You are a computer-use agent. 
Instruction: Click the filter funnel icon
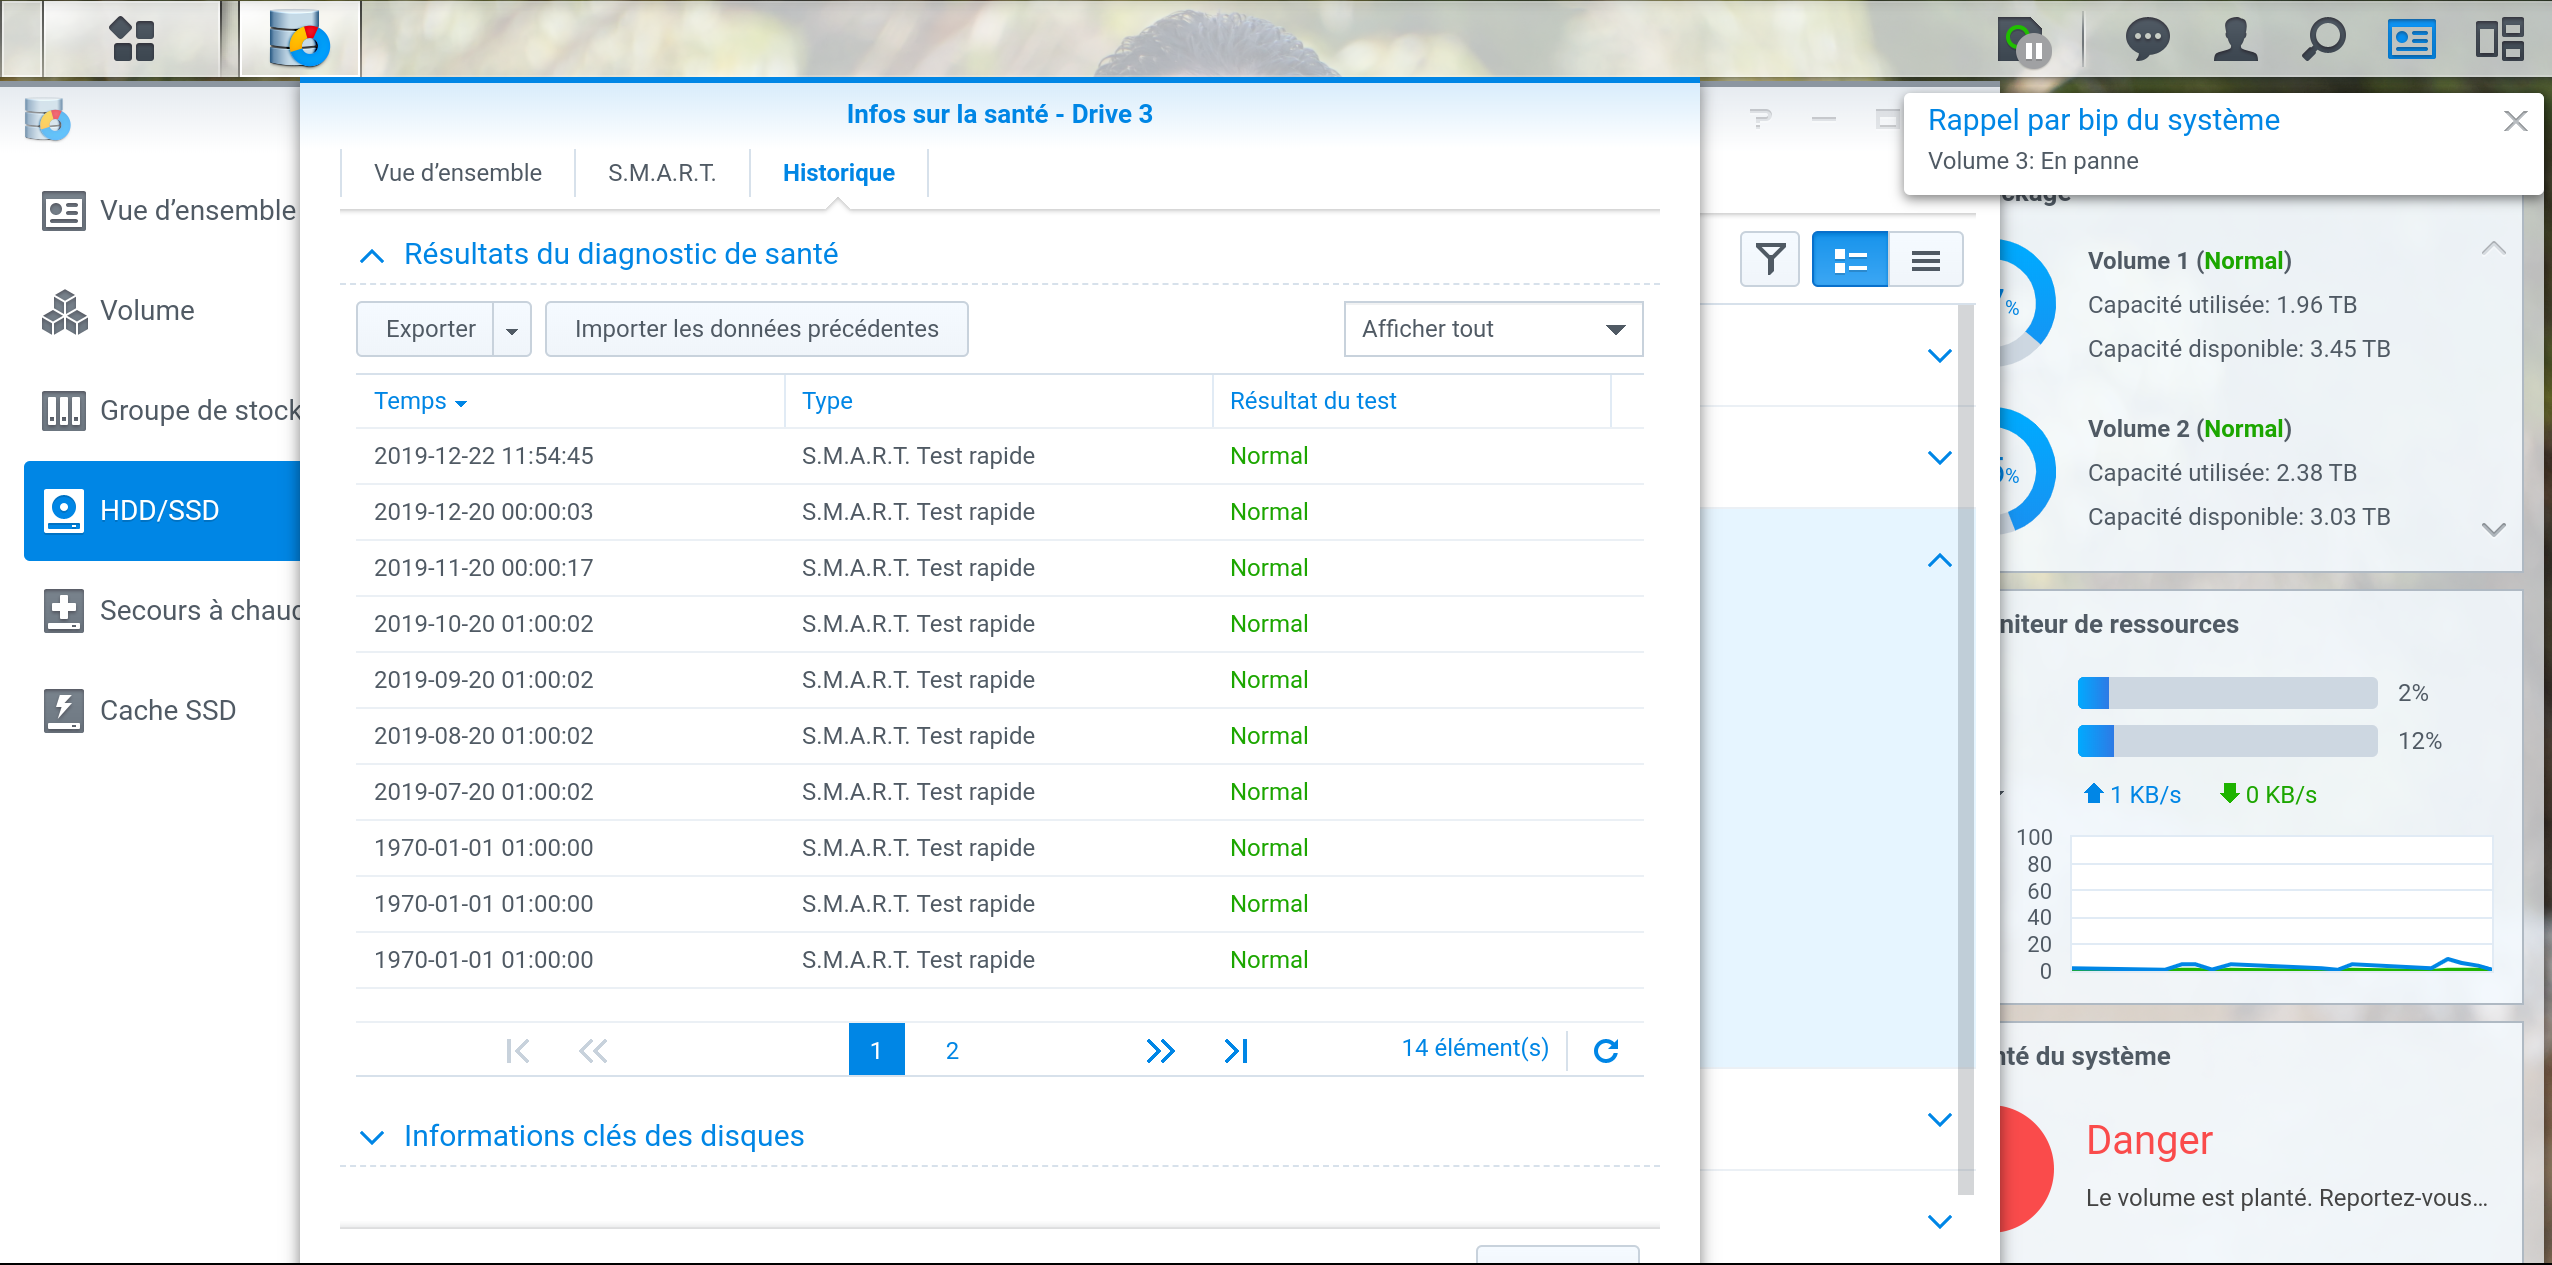(x=1770, y=260)
